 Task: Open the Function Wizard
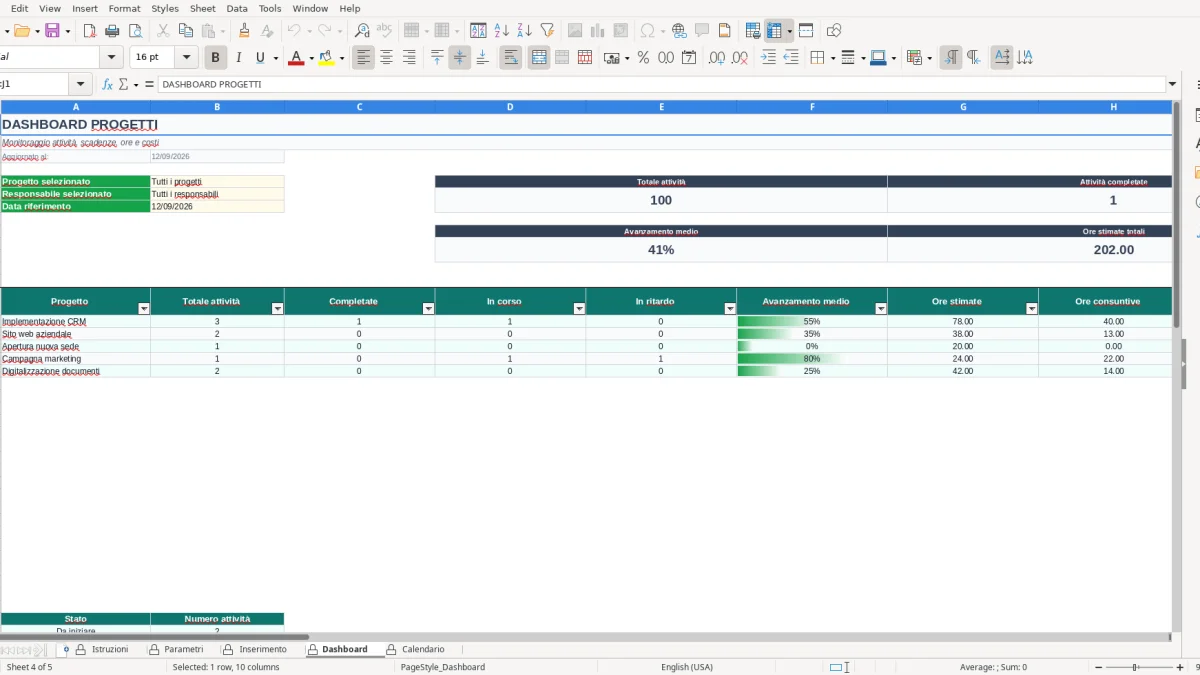click(108, 84)
